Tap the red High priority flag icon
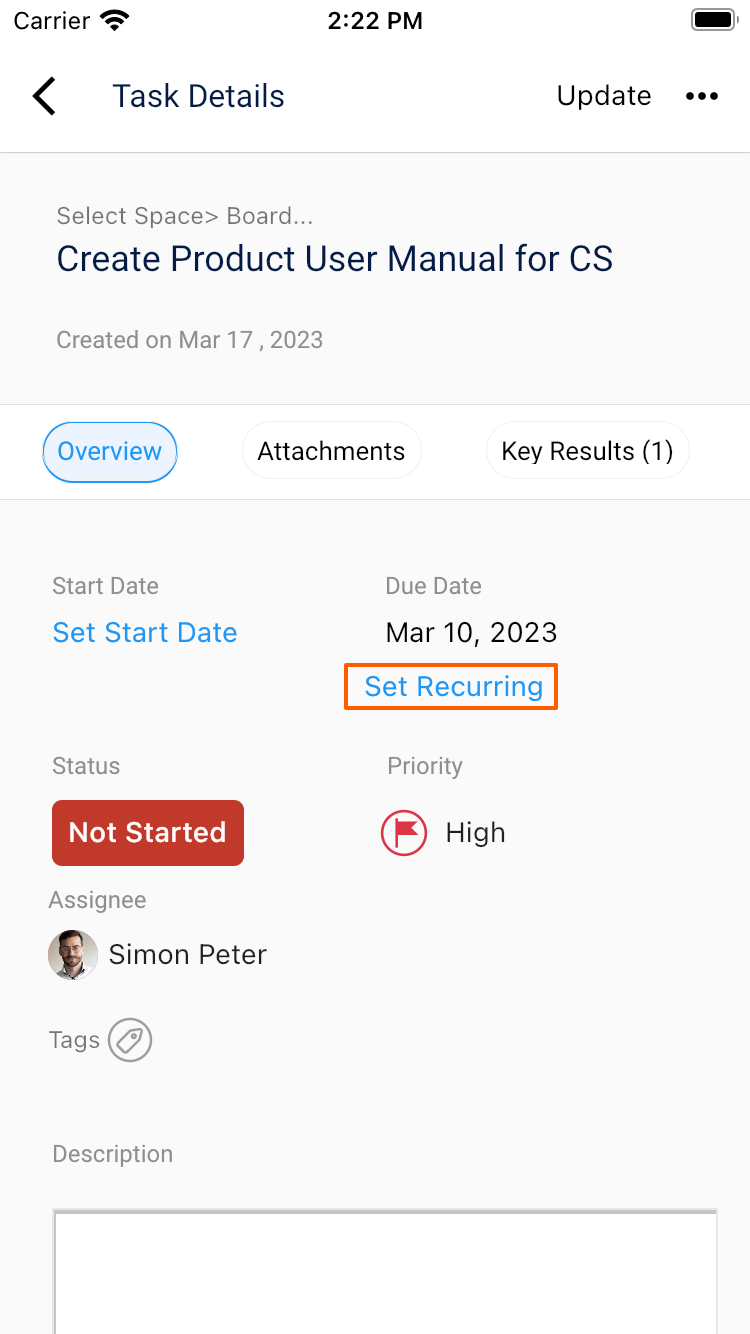 (404, 832)
